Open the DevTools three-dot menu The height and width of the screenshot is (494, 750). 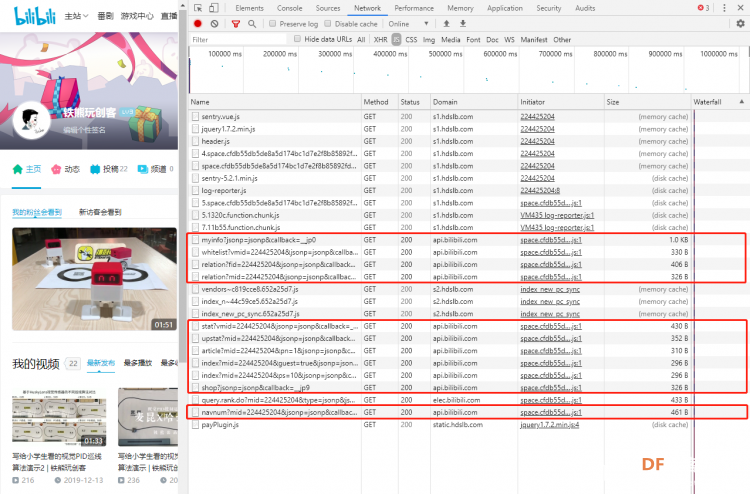click(724, 8)
